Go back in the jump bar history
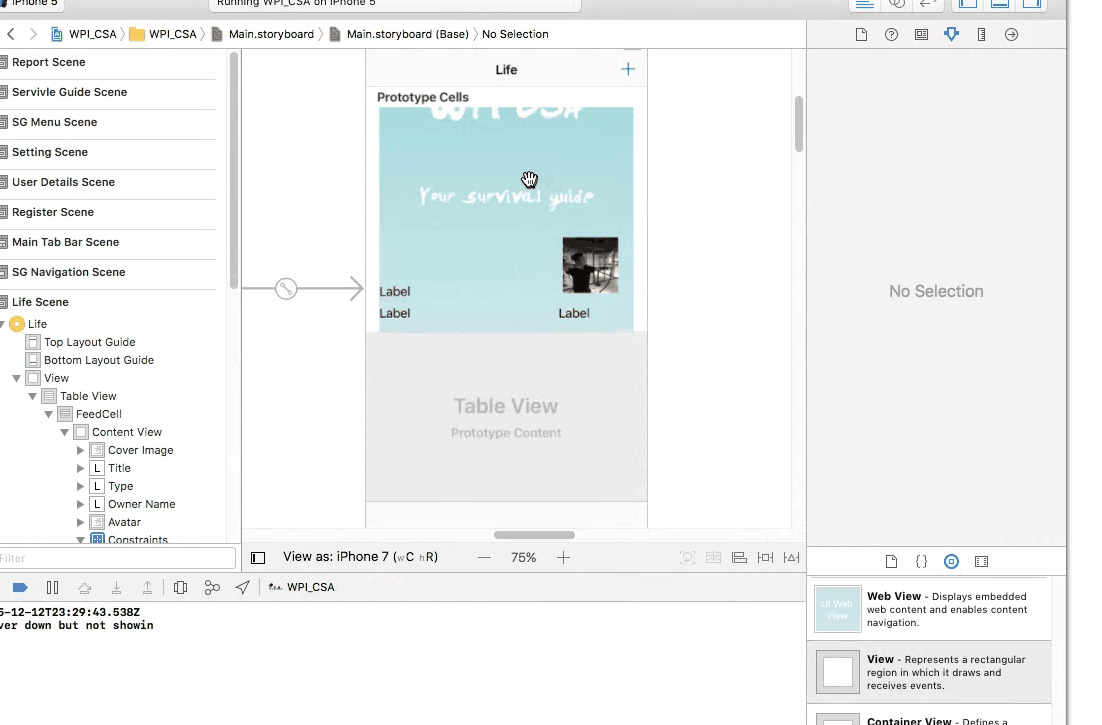Viewport: 1102px width, 725px height. pos(11,34)
